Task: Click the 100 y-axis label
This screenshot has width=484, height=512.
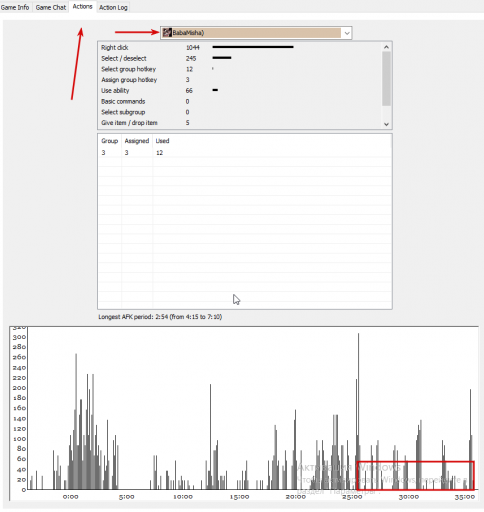Action: click(19, 439)
